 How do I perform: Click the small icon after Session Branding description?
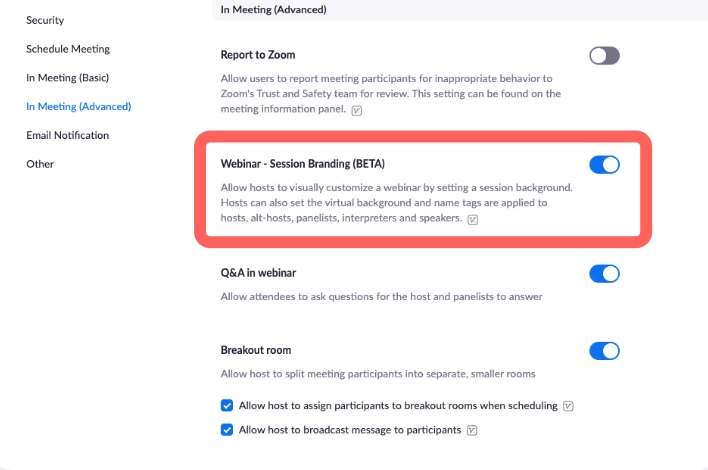pyautogui.click(x=473, y=219)
